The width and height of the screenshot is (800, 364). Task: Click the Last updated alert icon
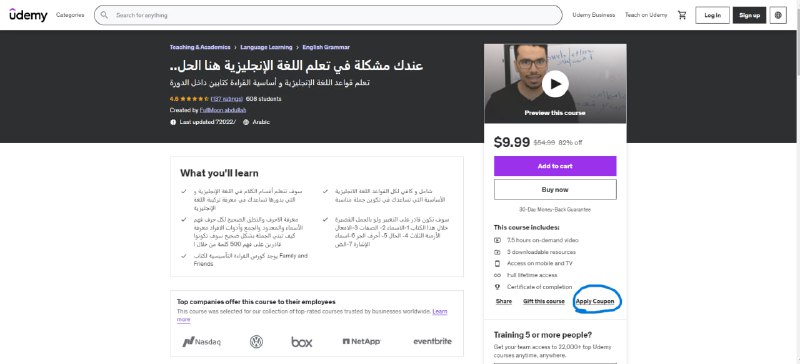pos(173,122)
